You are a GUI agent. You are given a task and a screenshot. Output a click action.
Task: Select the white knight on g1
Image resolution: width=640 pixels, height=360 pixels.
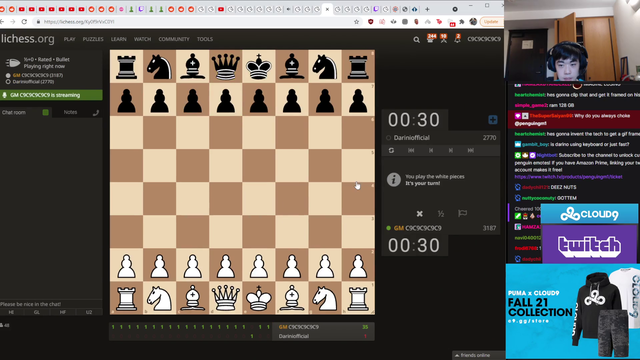tap(325, 298)
